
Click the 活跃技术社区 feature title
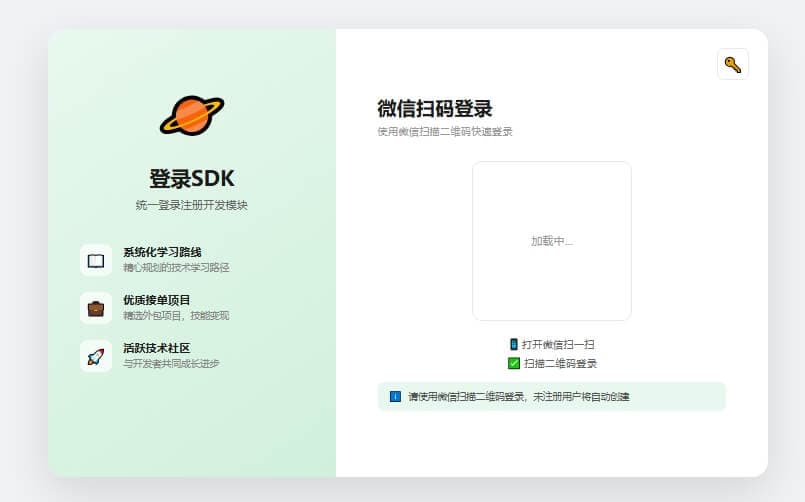tap(157, 348)
